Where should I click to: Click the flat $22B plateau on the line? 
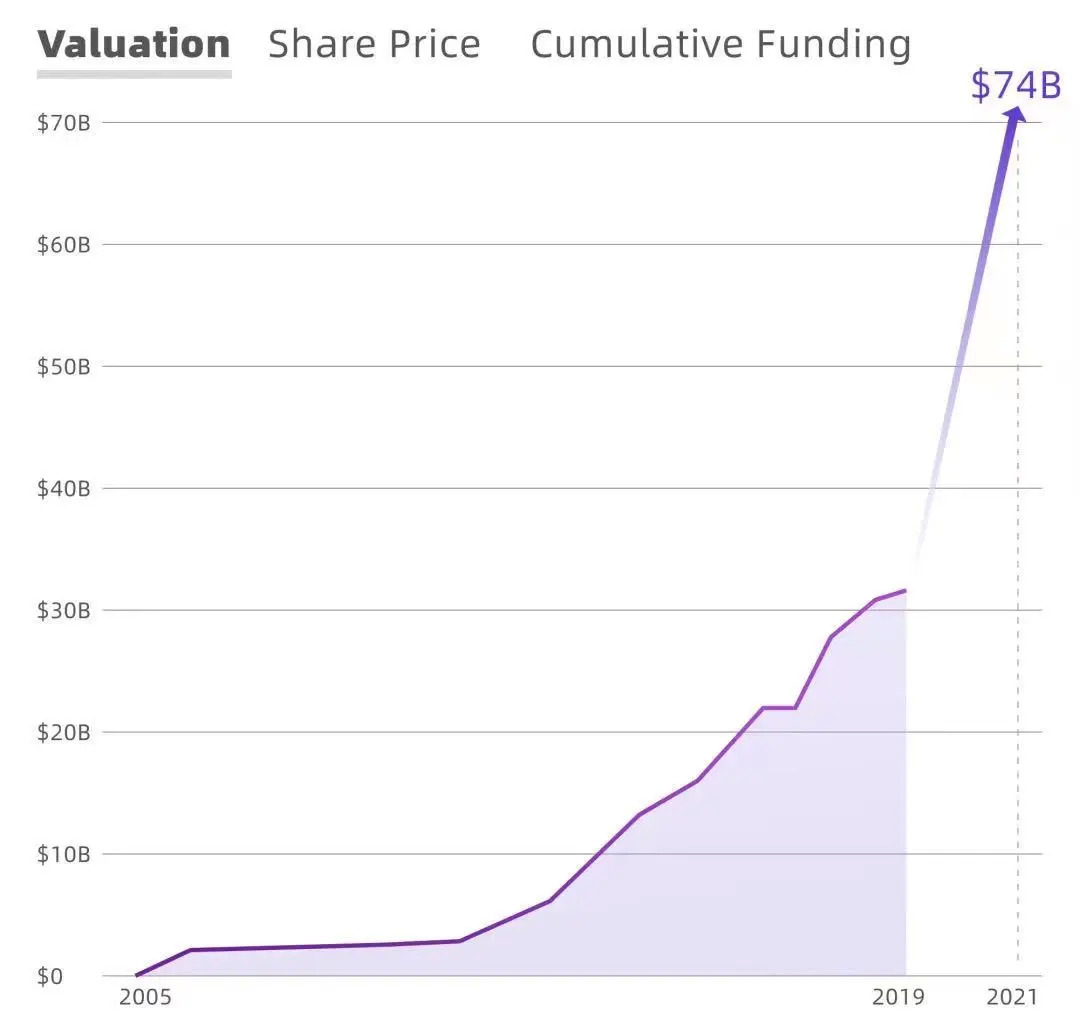pyautogui.click(x=779, y=708)
